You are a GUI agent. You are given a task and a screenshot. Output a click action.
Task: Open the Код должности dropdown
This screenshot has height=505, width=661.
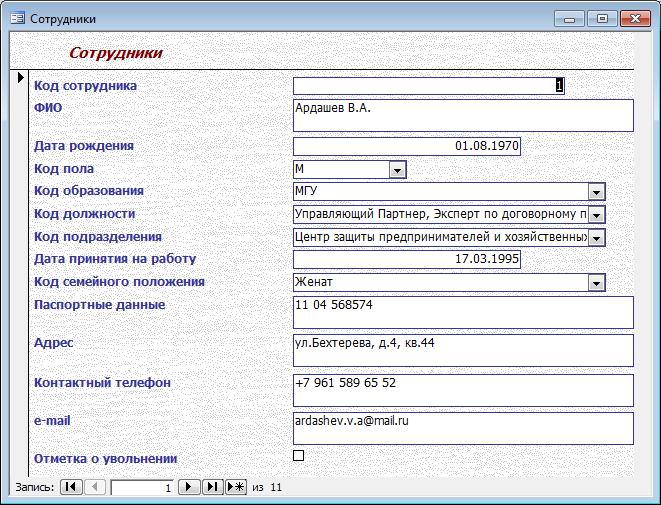[x=597, y=214]
